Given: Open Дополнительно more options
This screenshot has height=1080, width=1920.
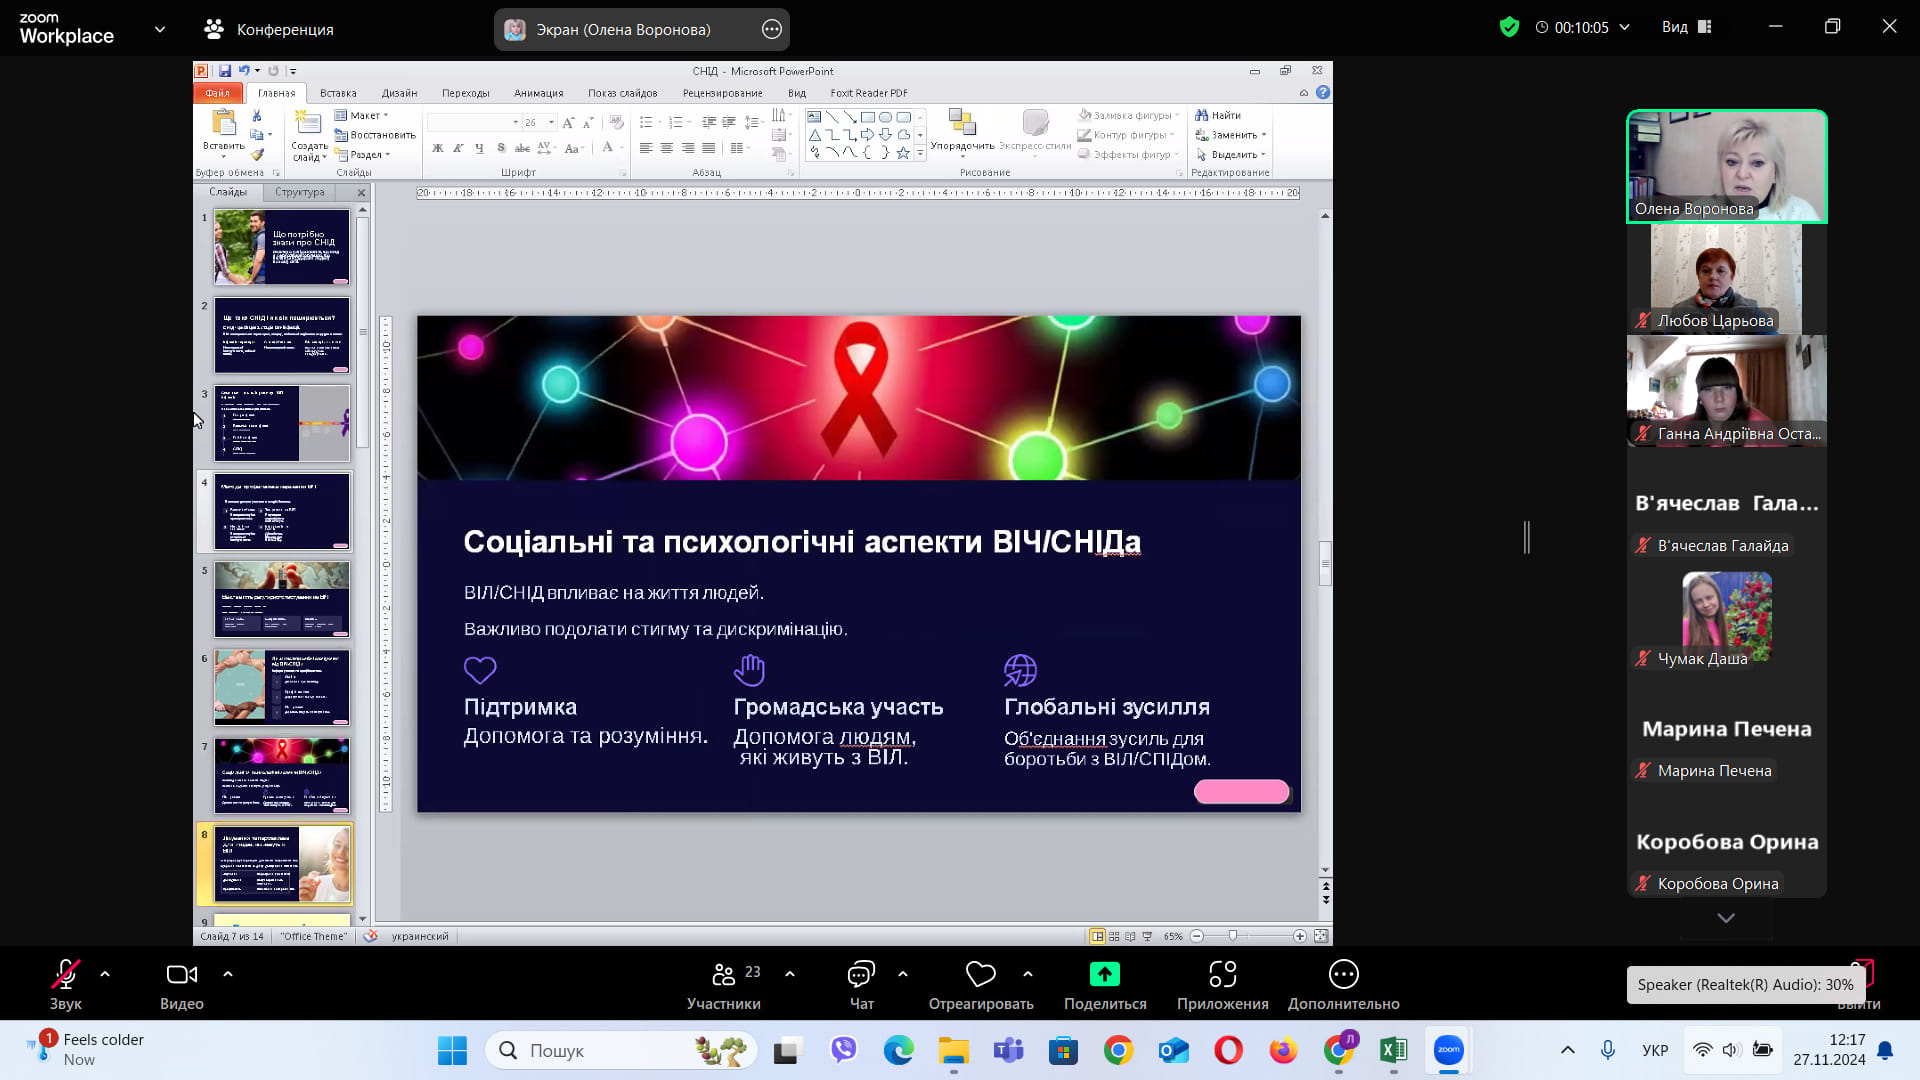Looking at the screenshot, I should [1343, 975].
